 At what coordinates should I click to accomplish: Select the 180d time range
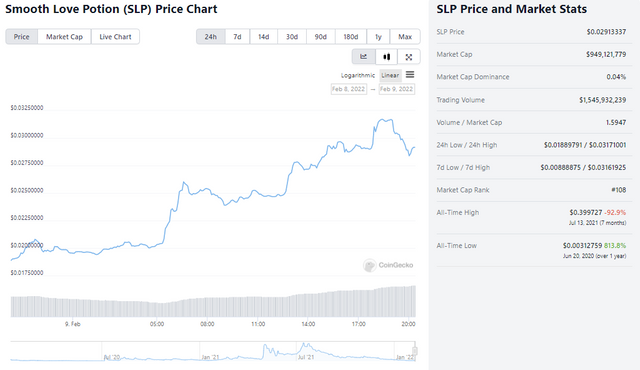pyautogui.click(x=351, y=37)
